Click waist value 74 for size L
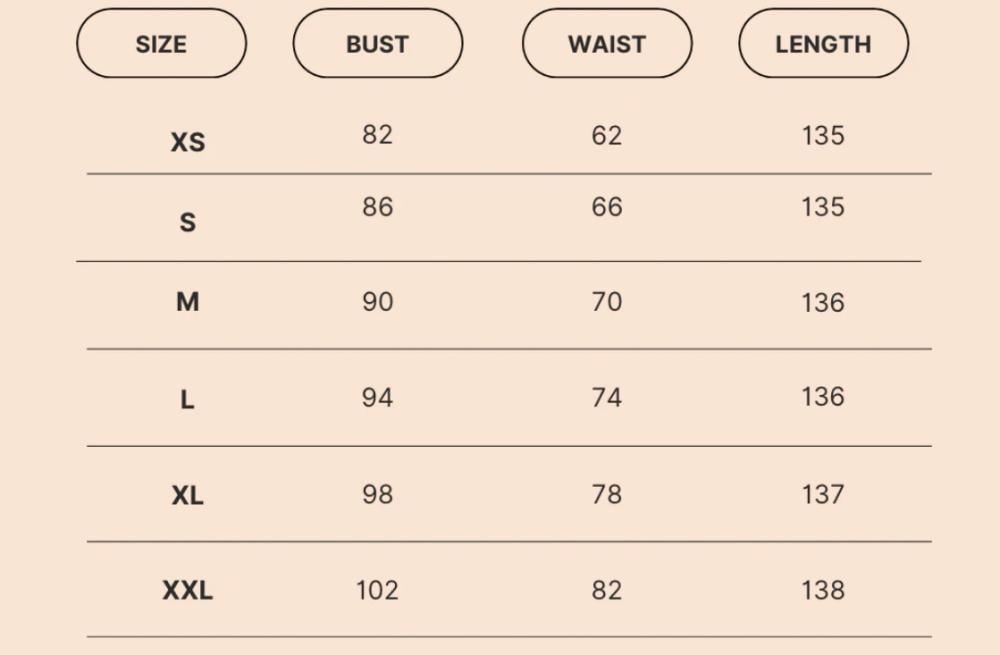 (607, 398)
